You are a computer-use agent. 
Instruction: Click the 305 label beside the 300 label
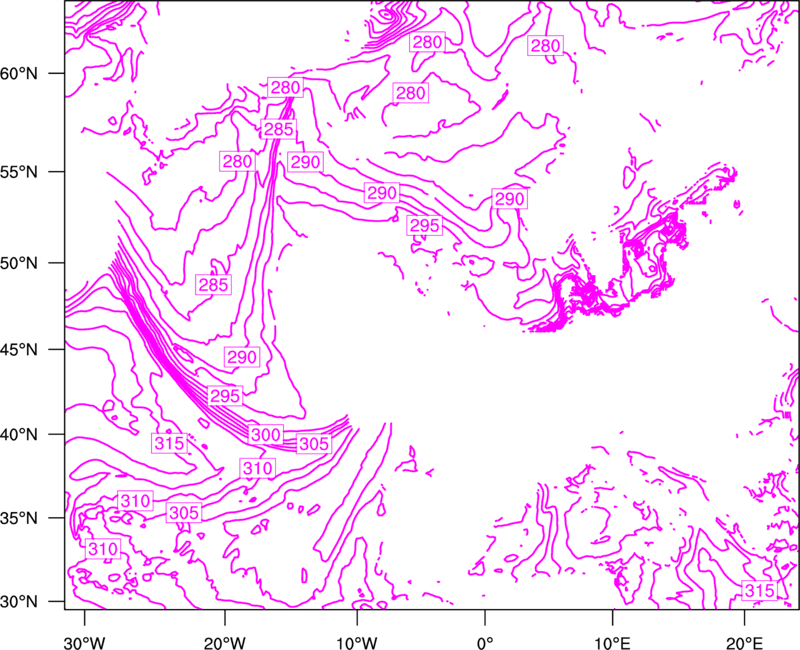314,444
